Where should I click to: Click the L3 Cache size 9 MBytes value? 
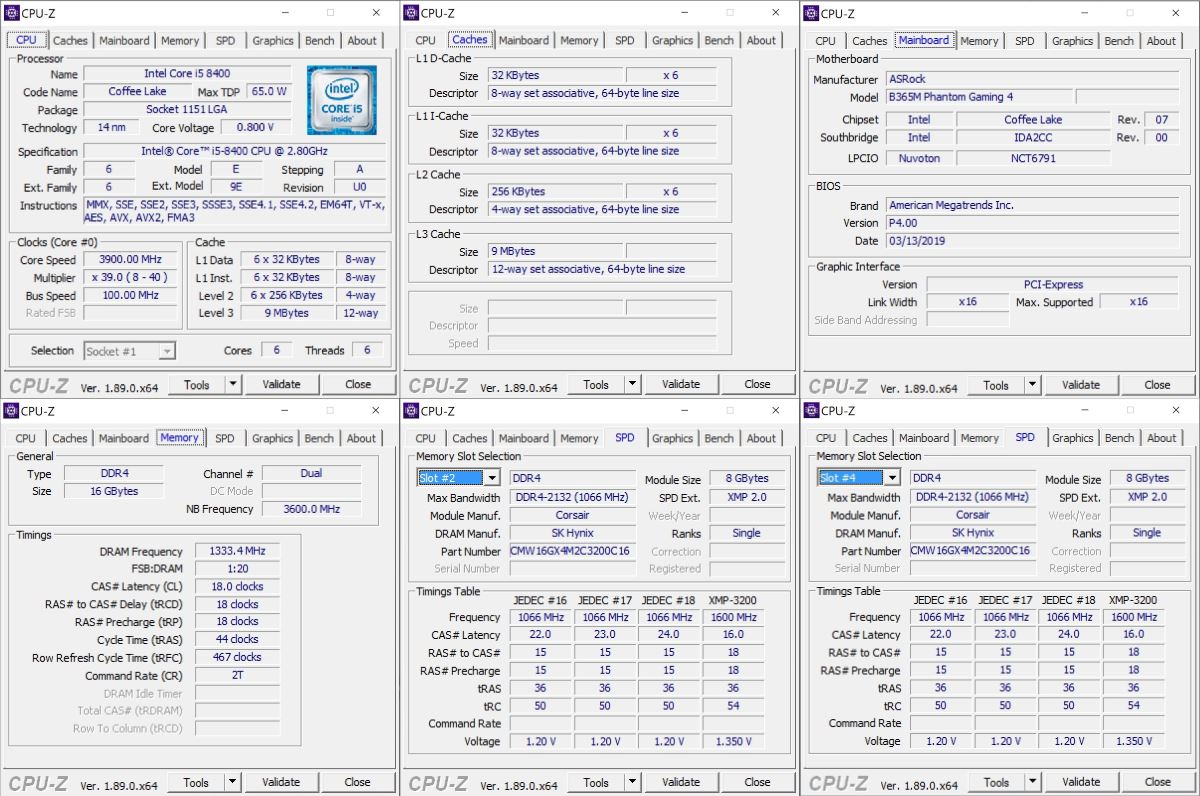click(x=555, y=252)
